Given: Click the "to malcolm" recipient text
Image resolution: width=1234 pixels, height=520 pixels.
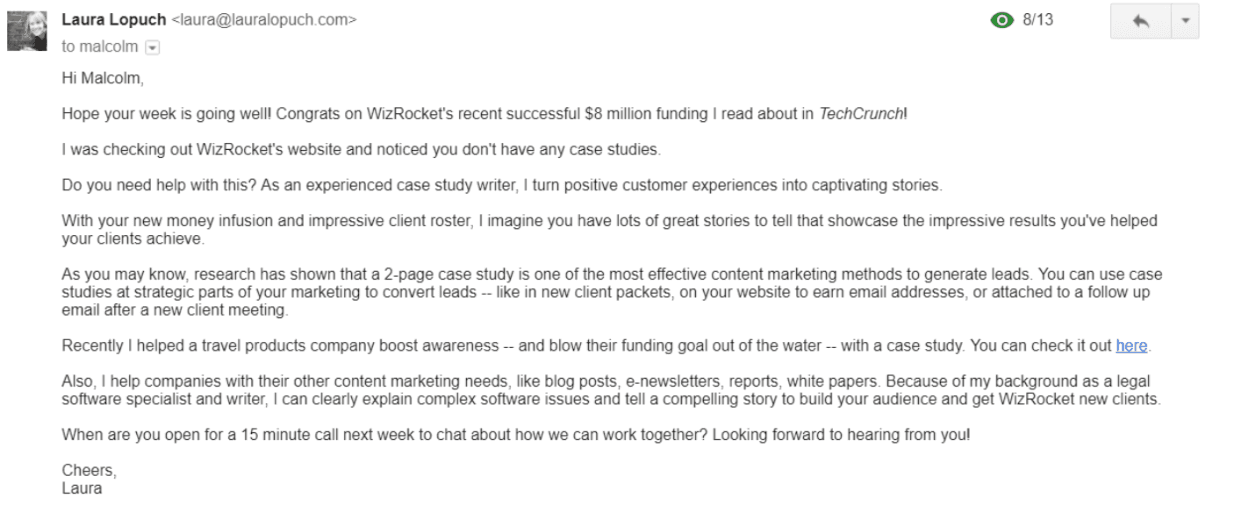Looking at the screenshot, I should click(100, 47).
